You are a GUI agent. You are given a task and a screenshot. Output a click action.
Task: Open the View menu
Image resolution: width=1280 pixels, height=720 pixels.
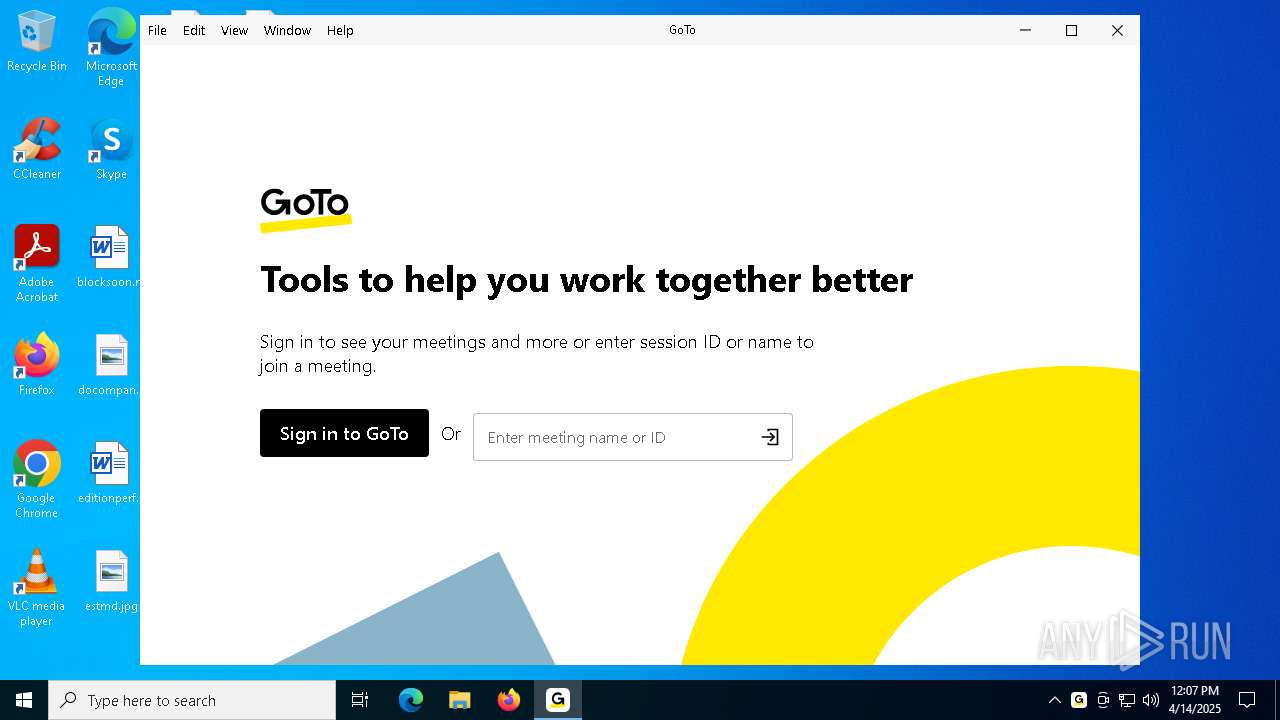click(234, 30)
